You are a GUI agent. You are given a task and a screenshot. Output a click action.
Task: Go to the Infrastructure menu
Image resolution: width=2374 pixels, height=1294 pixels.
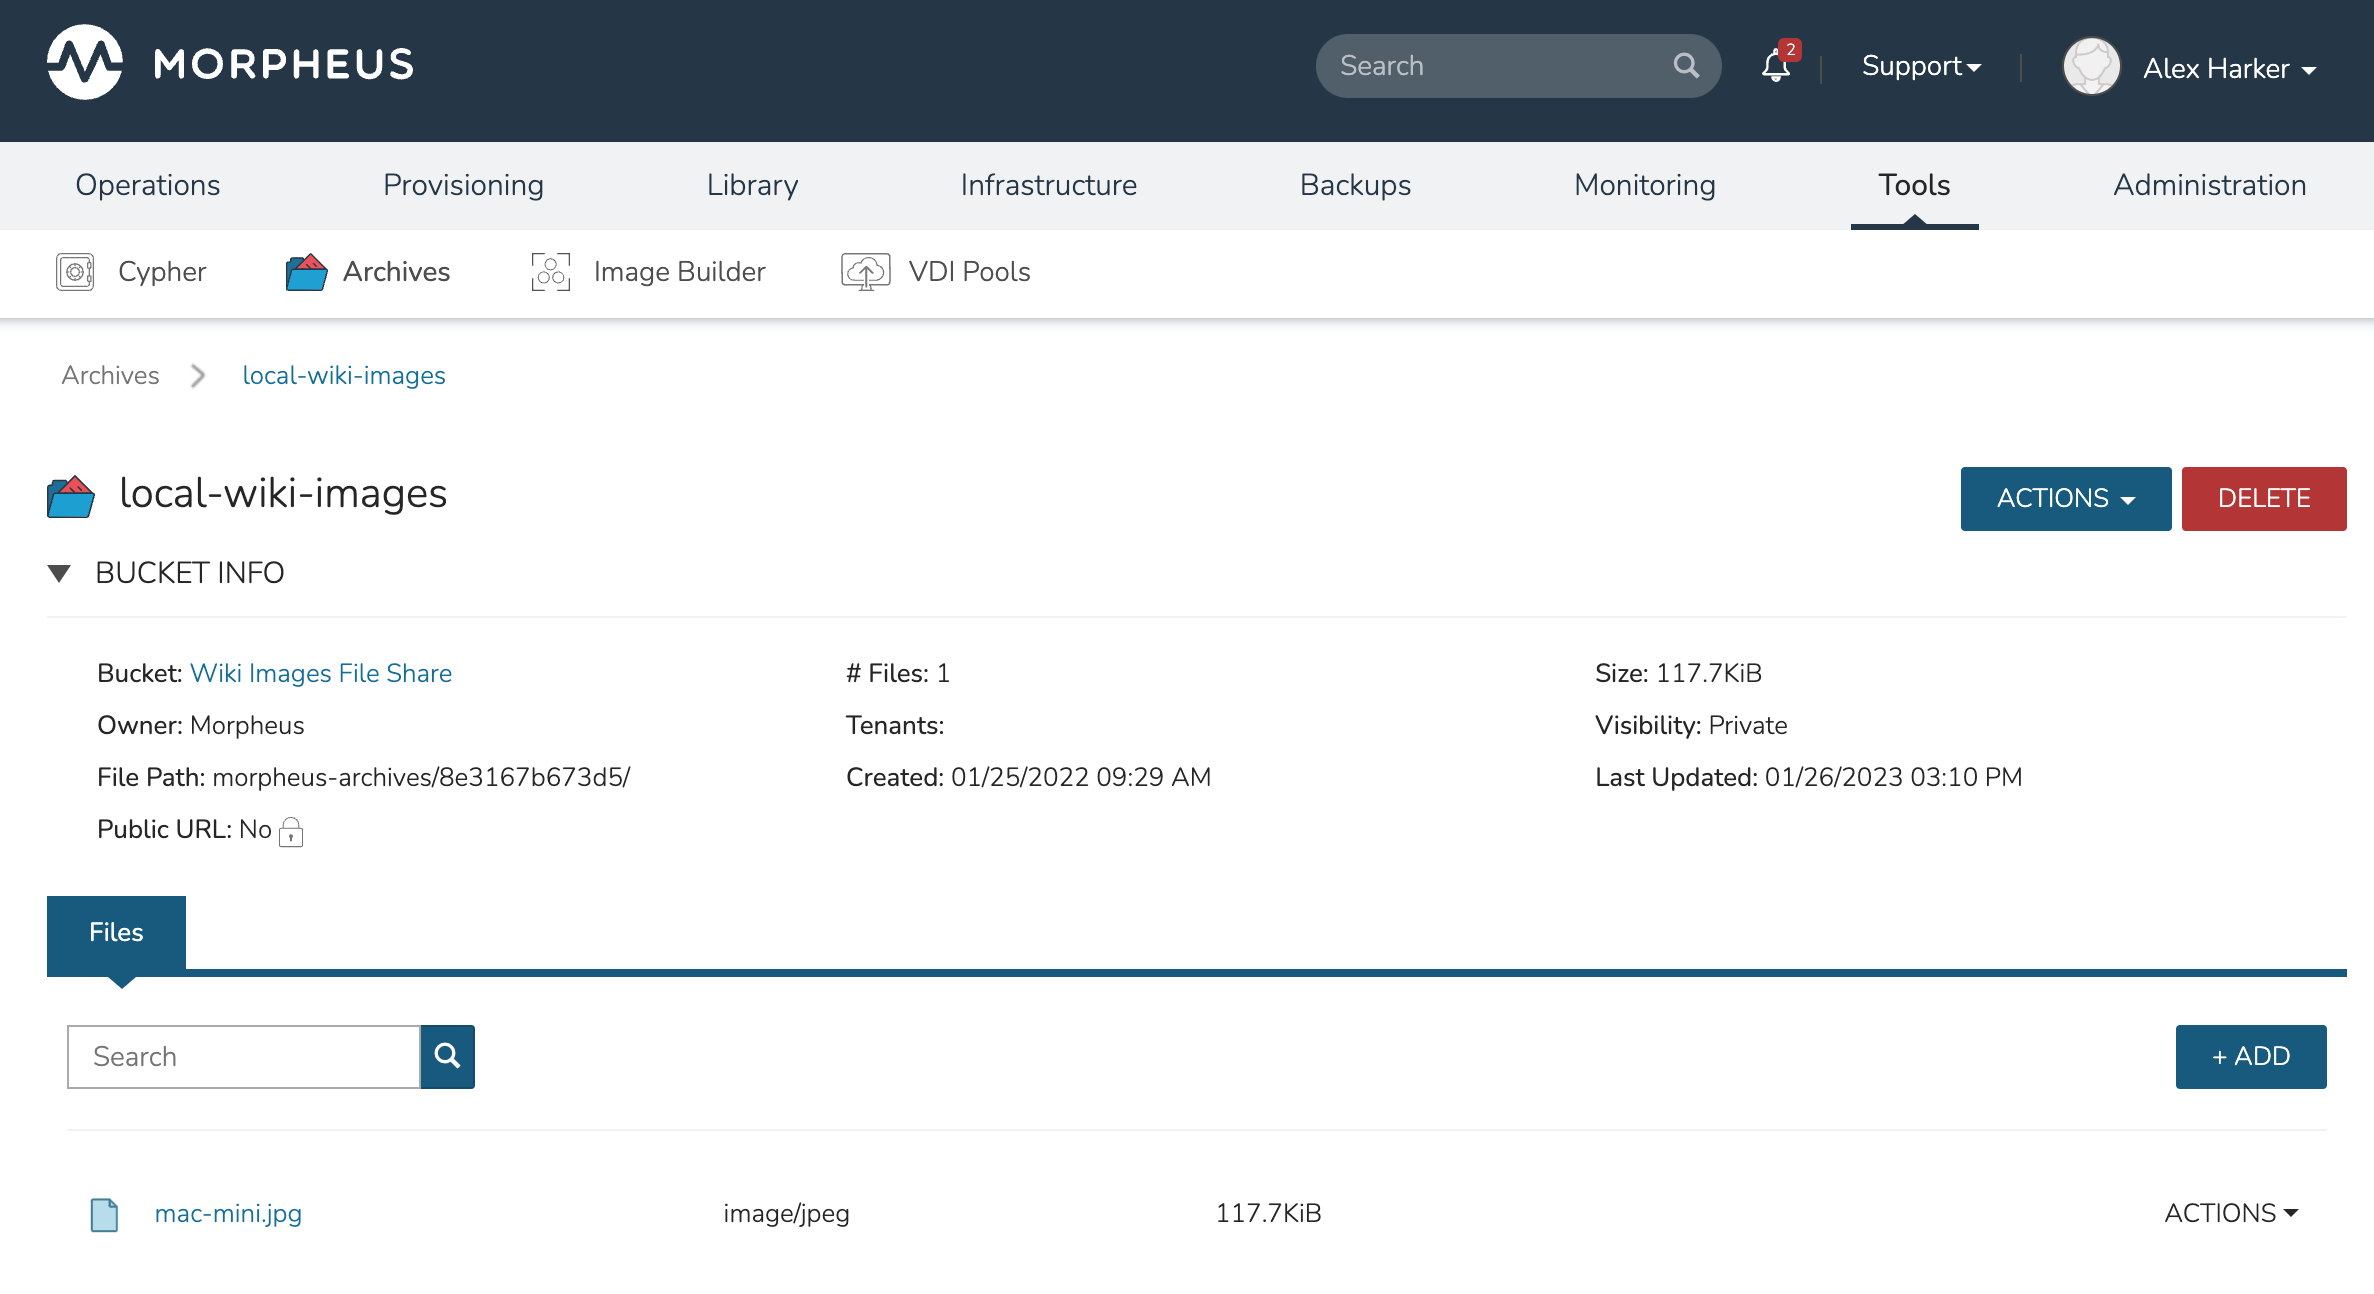click(x=1048, y=185)
